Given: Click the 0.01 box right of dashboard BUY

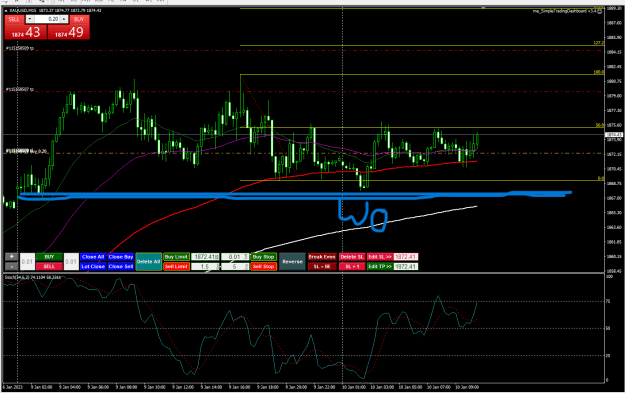Looking at the screenshot, I should (x=71, y=261).
